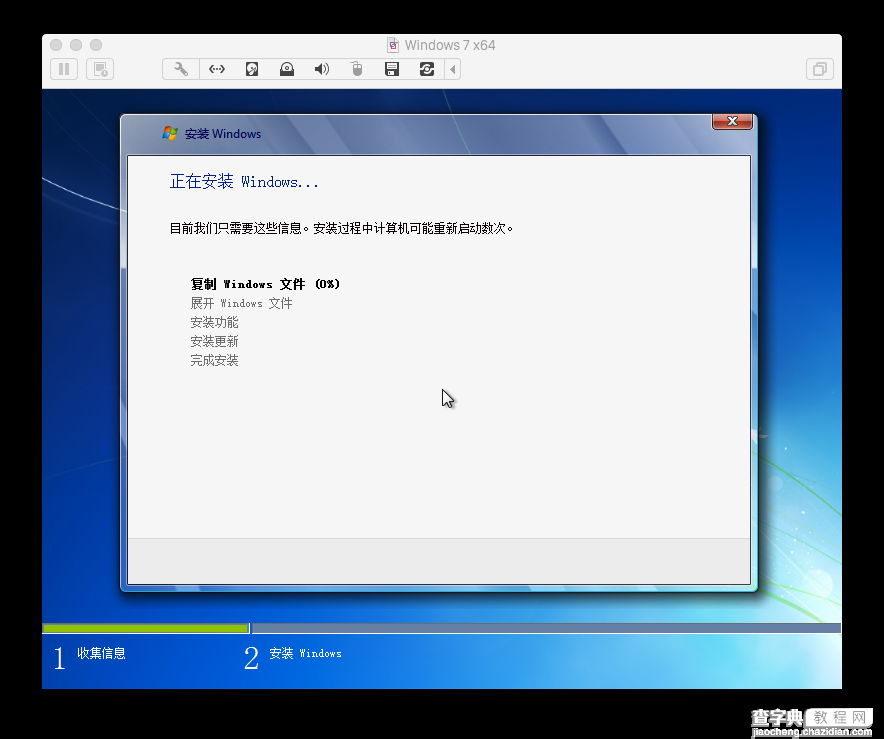Click the network adapter icon
This screenshot has height=739, width=884.
217,69
